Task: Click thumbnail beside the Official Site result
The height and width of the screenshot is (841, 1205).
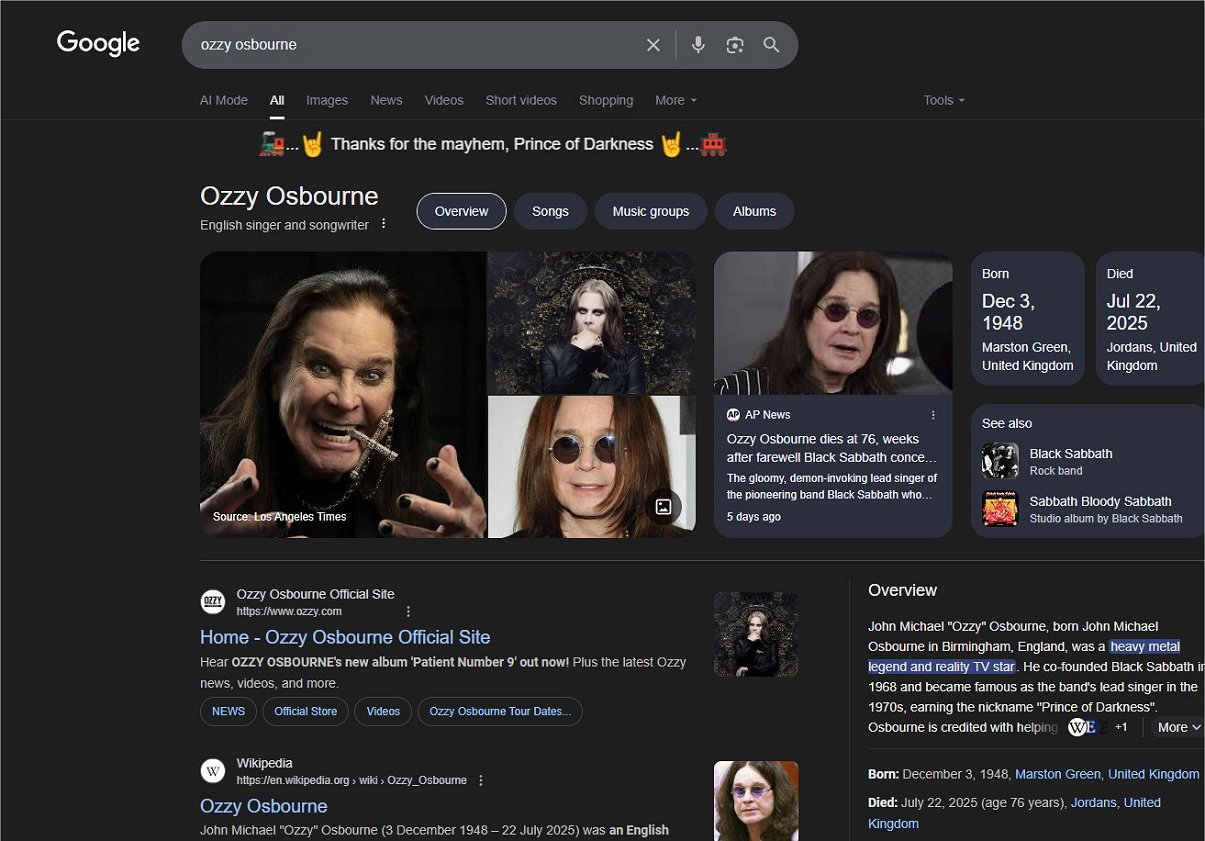Action: click(x=756, y=634)
